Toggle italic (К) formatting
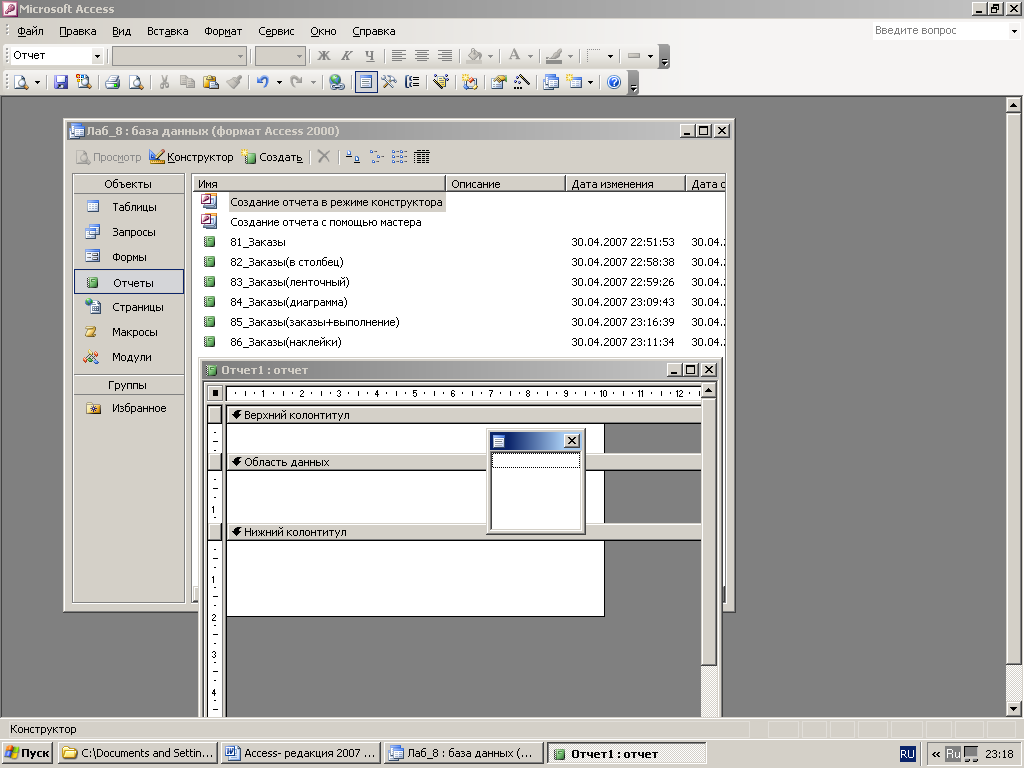 [346, 56]
